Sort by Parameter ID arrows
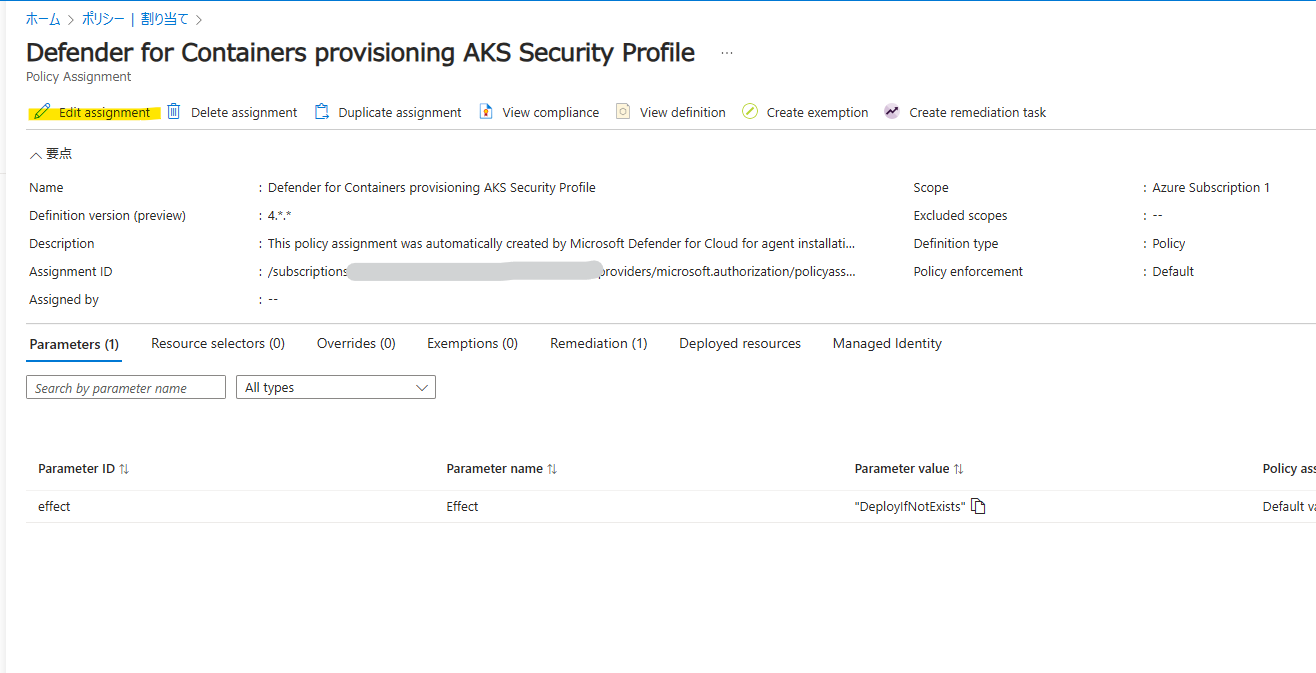 124,468
